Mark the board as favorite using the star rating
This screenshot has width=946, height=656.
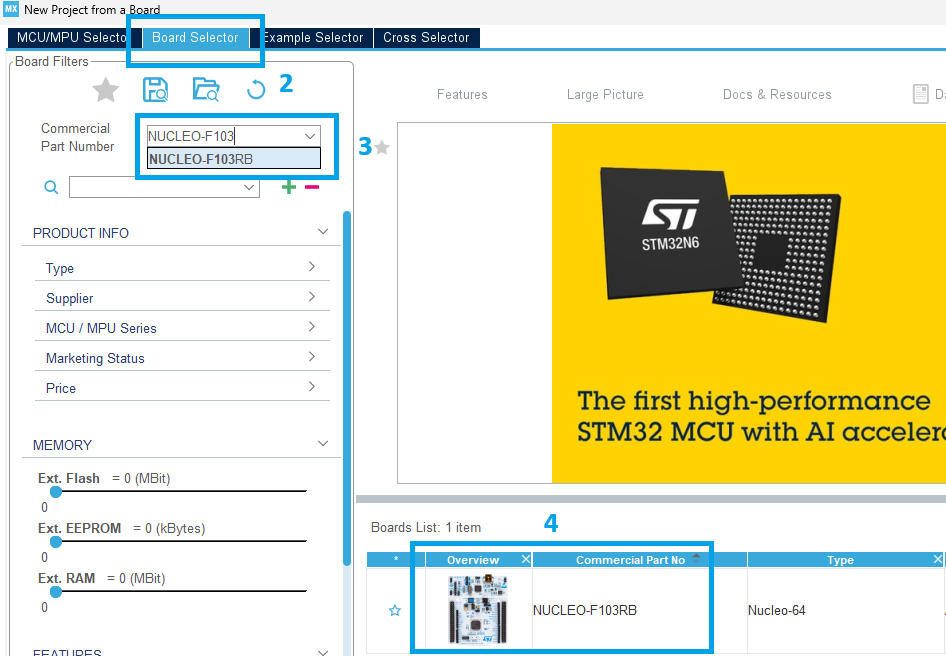pyautogui.click(x=383, y=146)
